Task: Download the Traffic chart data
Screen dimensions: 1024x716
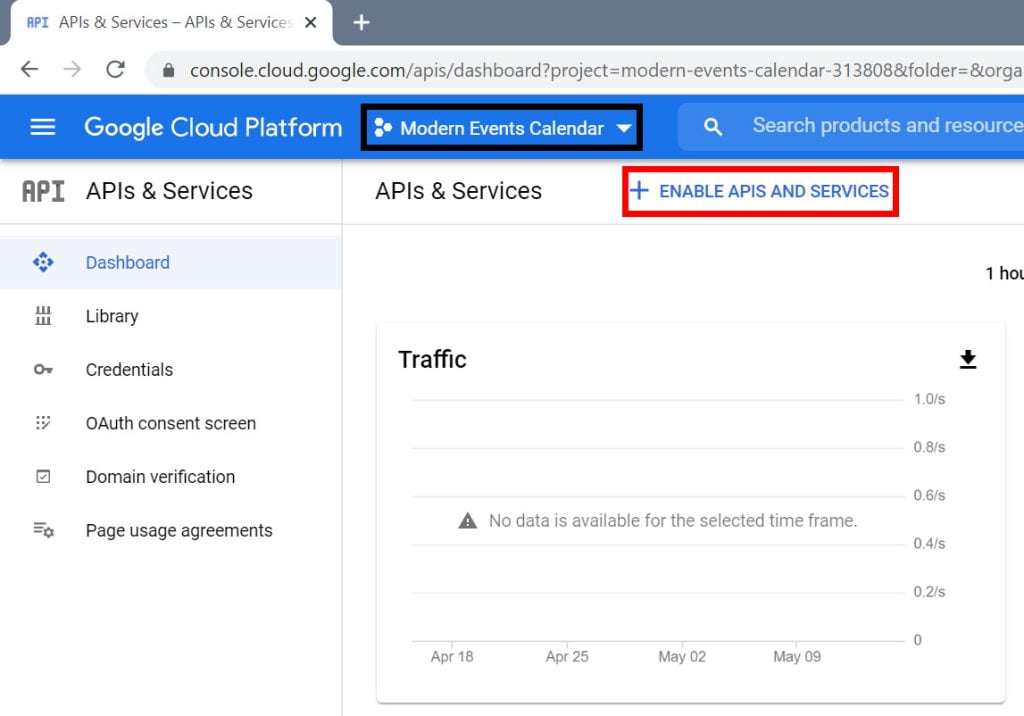Action: coord(967,359)
